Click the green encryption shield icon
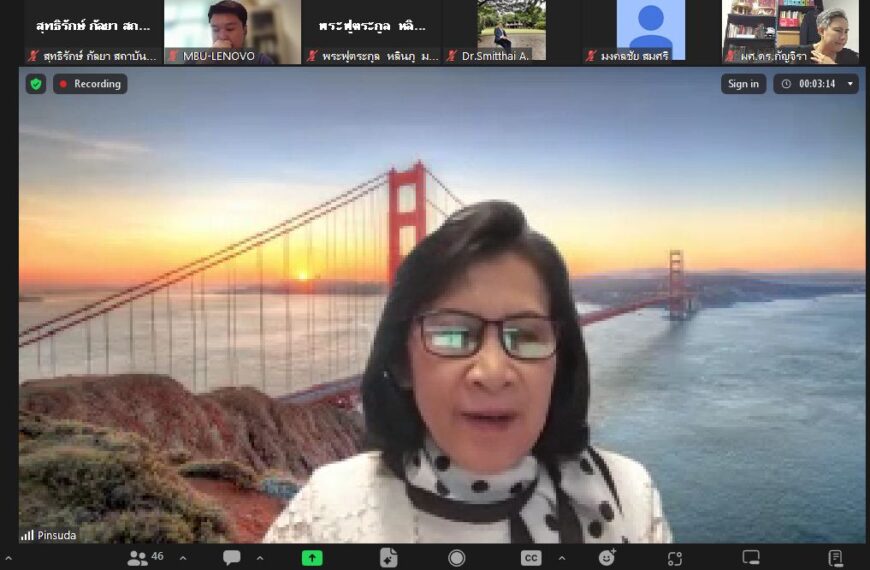870x570 pixels. click(x=36, y=84)
